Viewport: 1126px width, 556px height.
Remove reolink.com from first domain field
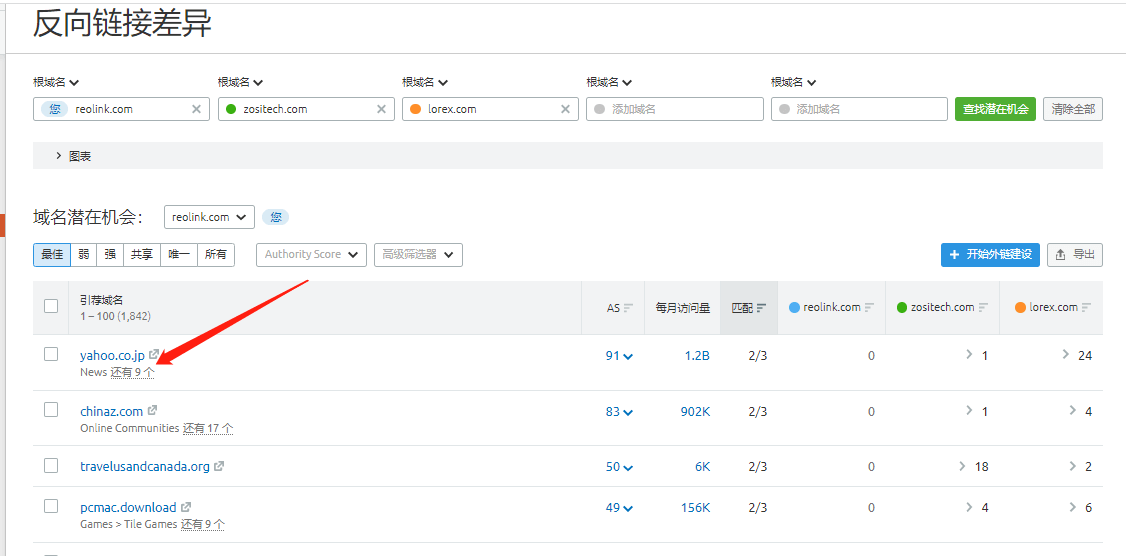coord(196,109)
